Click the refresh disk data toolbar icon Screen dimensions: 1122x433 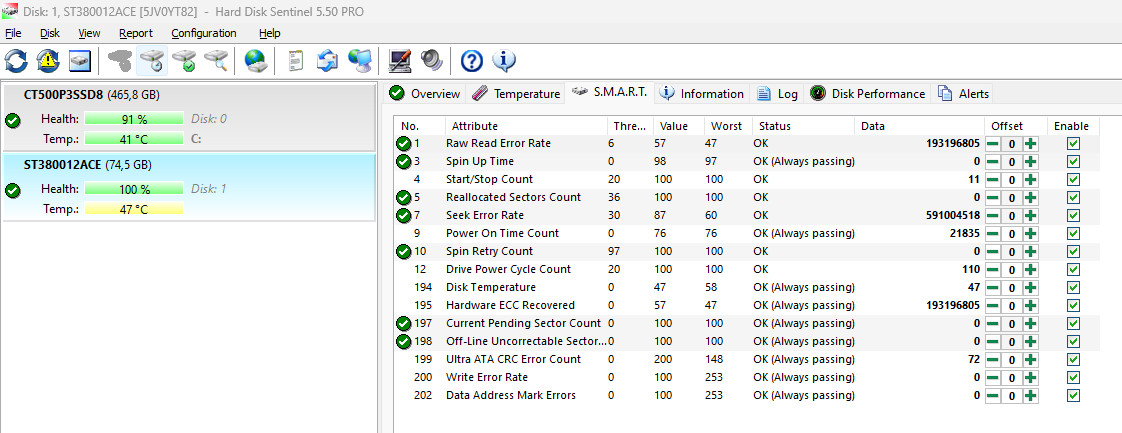coord(16,61)
